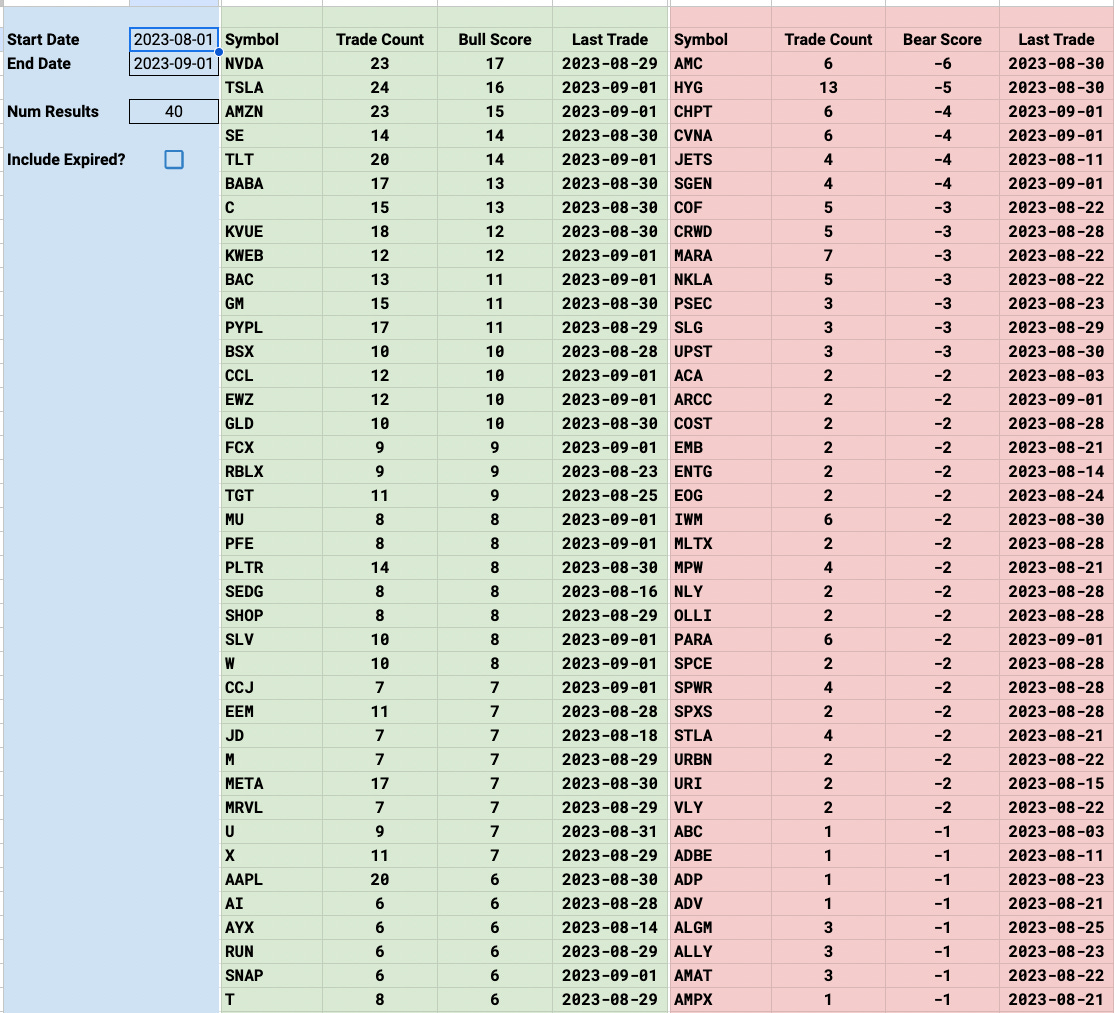Viewport: 1114px width, 1013px height.
Task: Select the AMPX symbol cell
Action: click(720, 1000)
